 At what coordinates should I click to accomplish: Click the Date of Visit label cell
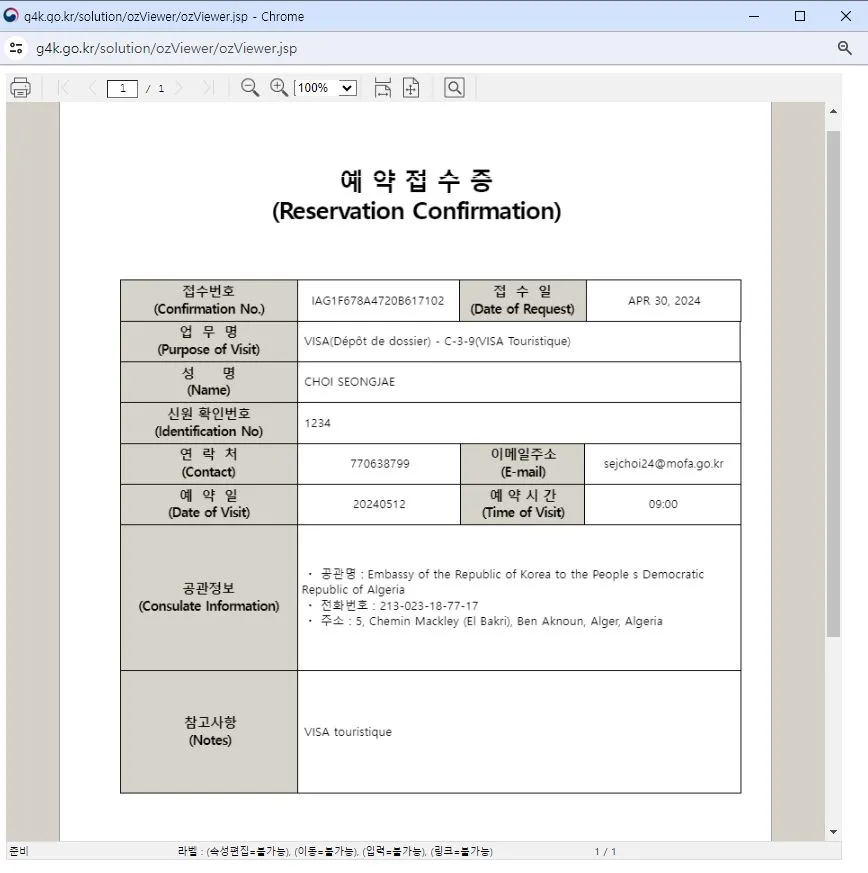tap(209, 504)
